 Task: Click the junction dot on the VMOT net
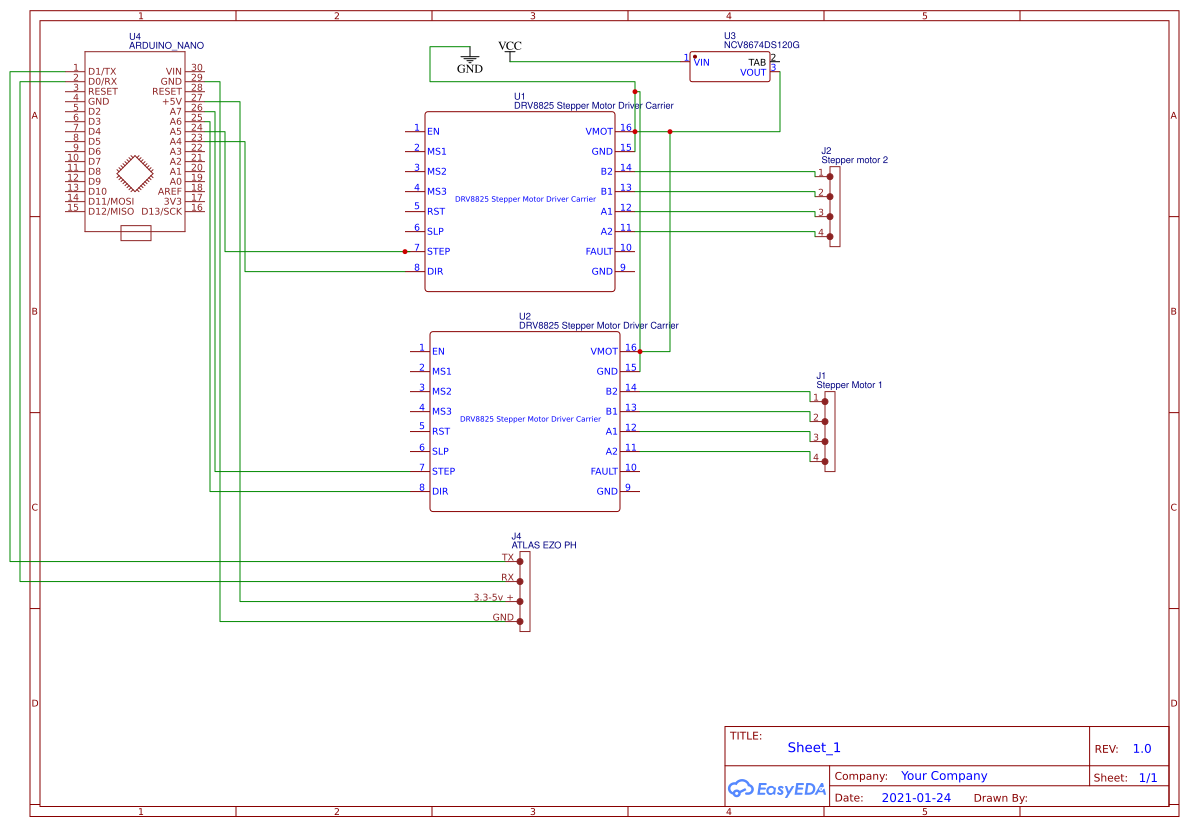[x=634, y=130]
